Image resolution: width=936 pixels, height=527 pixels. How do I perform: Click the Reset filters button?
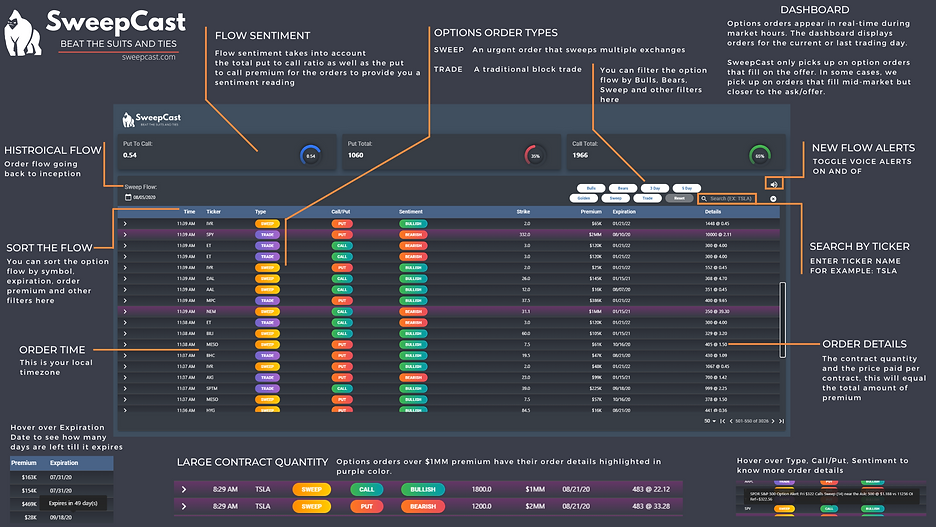(x=679, y=198)
